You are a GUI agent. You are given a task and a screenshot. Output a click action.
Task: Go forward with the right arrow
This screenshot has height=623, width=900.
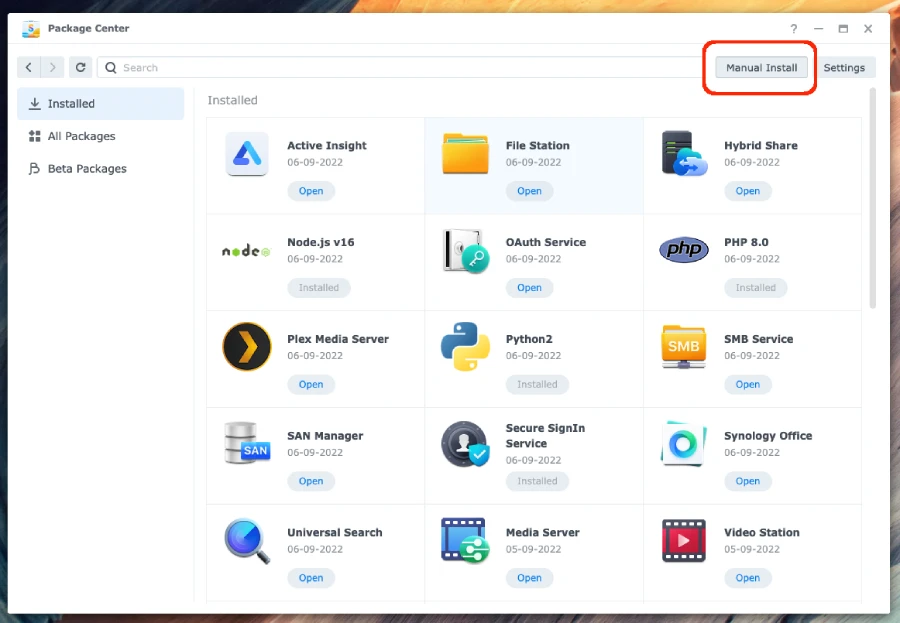click(x=52, y=67)
